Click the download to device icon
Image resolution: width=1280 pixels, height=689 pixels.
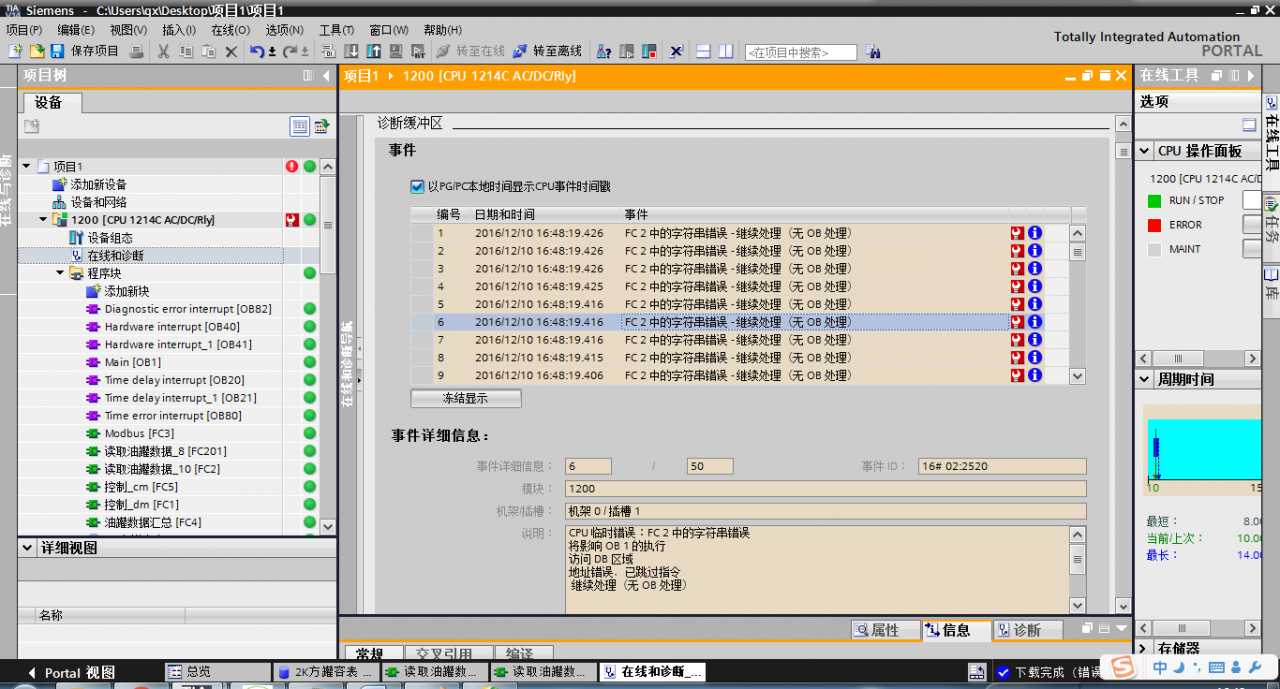point(352,51)
